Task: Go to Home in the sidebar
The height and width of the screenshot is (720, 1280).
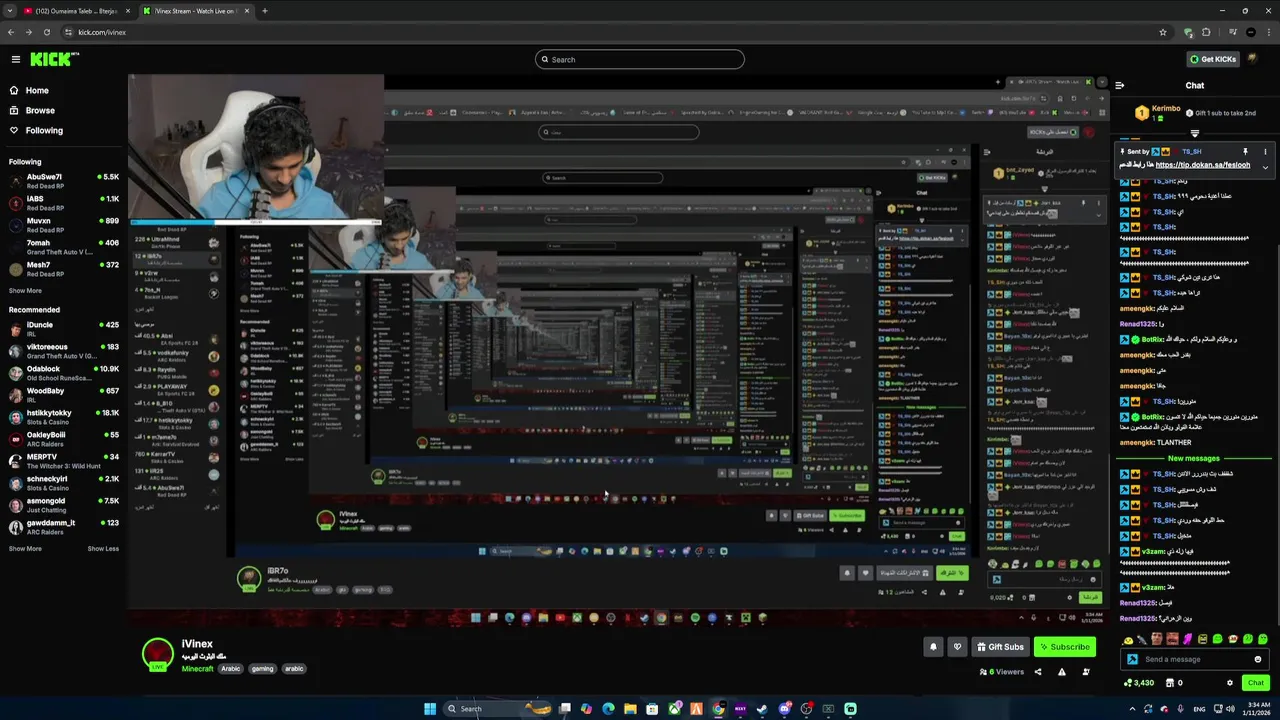Action: (37, 90)
